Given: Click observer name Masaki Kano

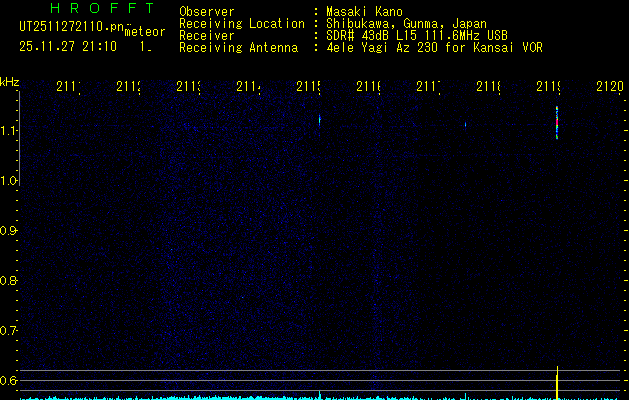Looking at the screenshot, I should click(364, 12).
